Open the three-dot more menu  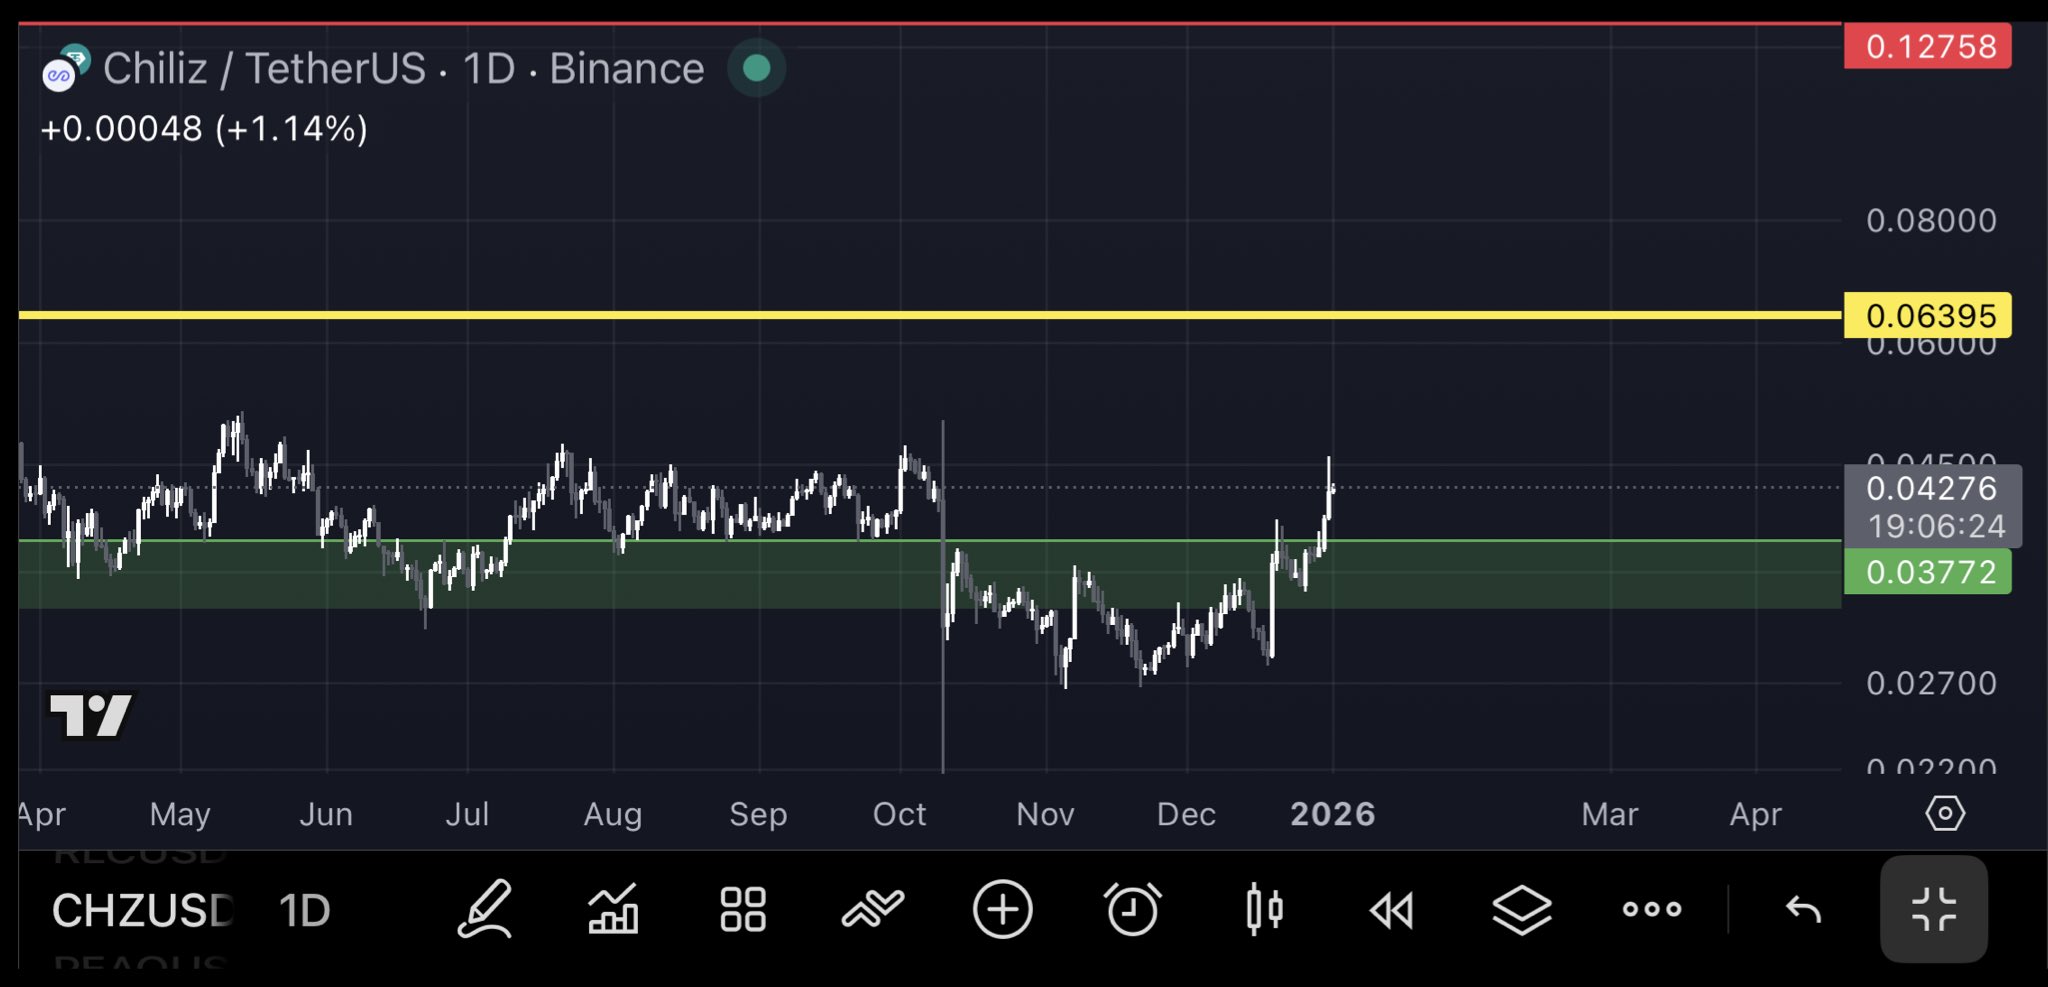click(x=1651, y=909)
